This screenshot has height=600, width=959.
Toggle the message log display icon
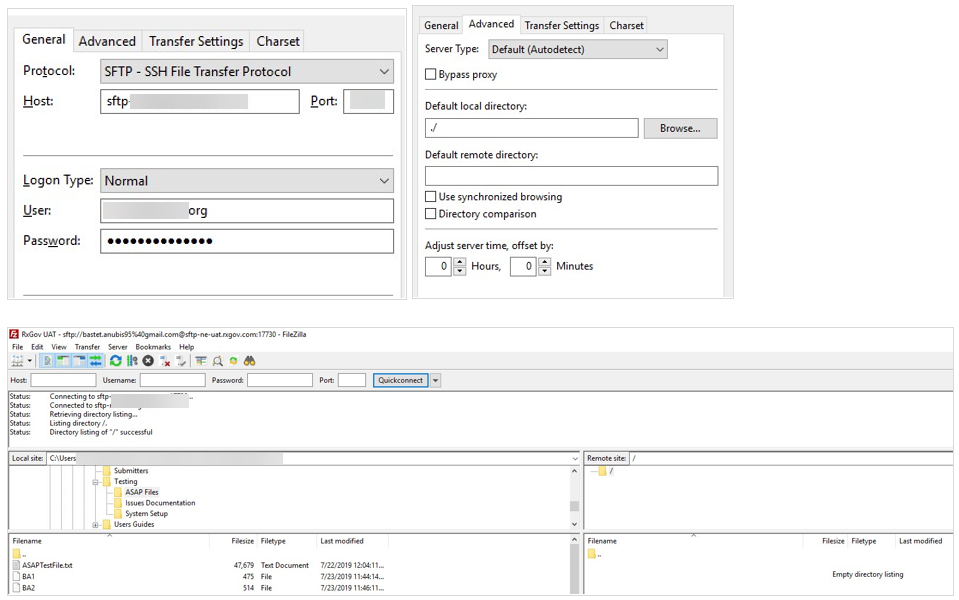[x=47, y=361]
